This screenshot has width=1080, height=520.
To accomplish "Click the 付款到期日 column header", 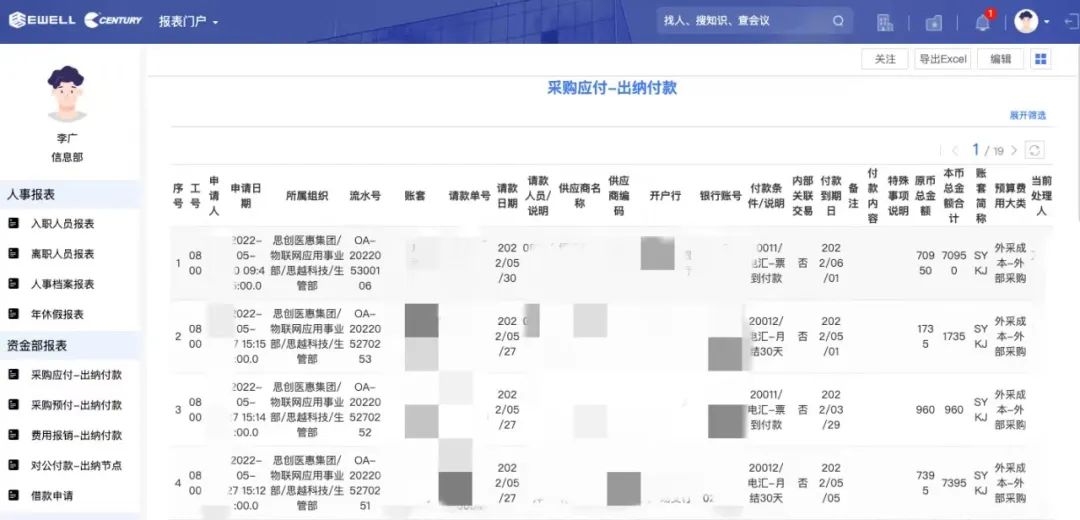I will tap(831, 196).
